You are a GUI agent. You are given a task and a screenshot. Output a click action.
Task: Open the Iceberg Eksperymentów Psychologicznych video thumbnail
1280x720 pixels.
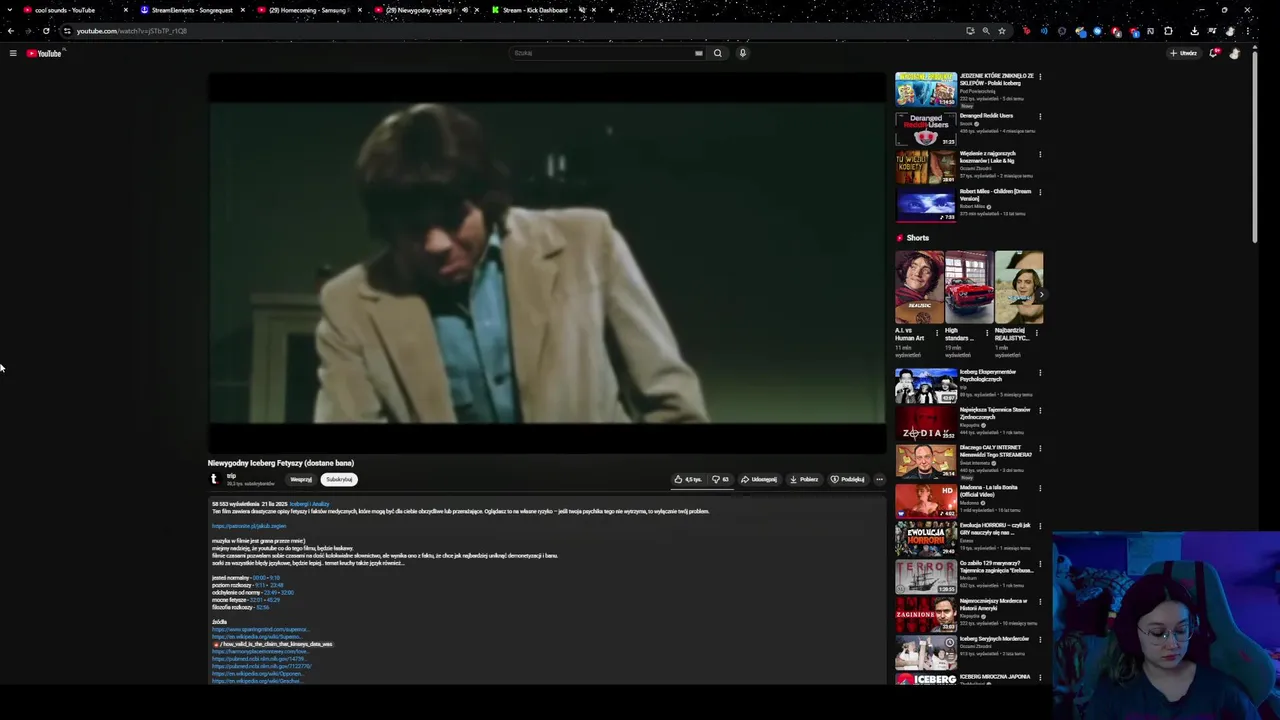(926, 385)
